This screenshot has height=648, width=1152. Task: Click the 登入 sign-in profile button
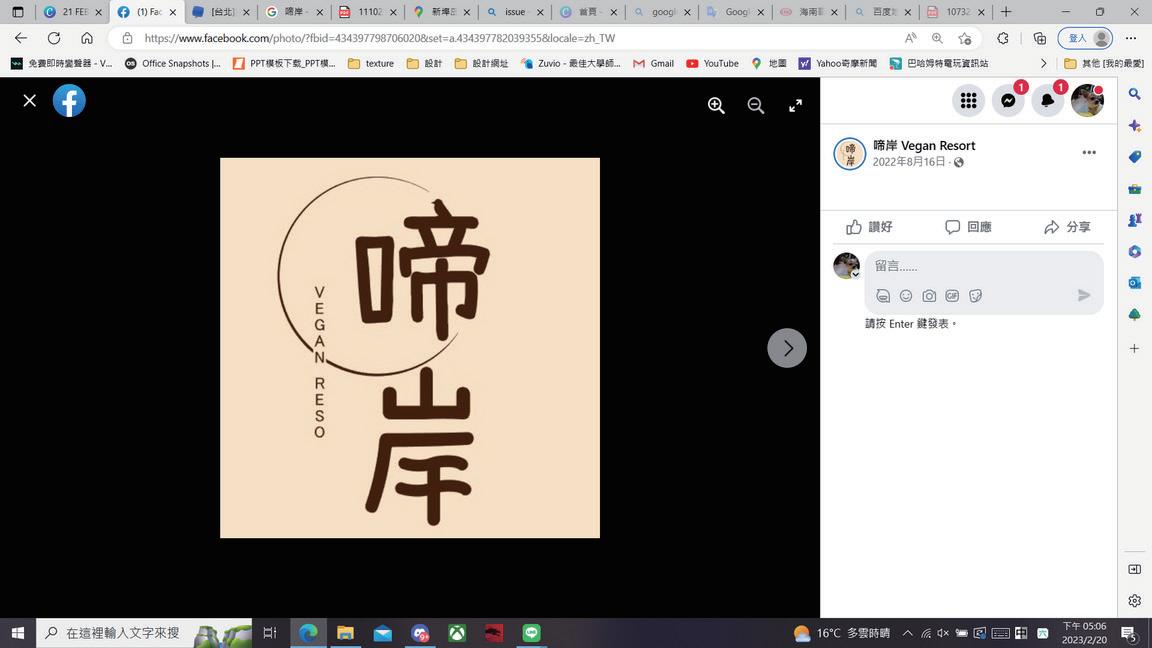1085,38
